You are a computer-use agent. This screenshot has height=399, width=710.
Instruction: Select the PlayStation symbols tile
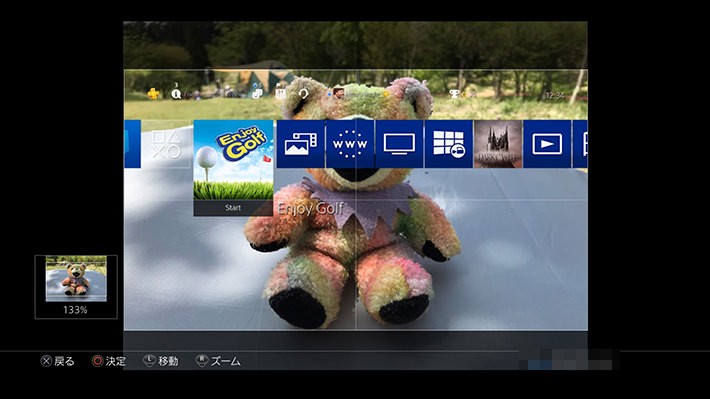point(167,144)
